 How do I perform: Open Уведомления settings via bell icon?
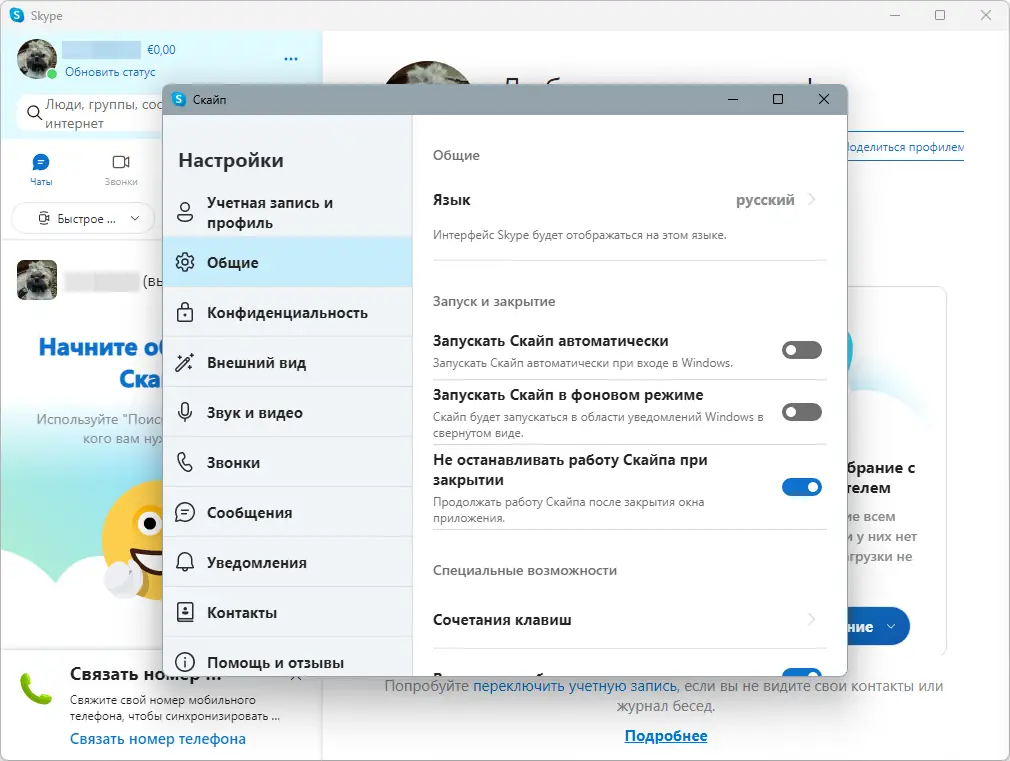tap(185, 561)
